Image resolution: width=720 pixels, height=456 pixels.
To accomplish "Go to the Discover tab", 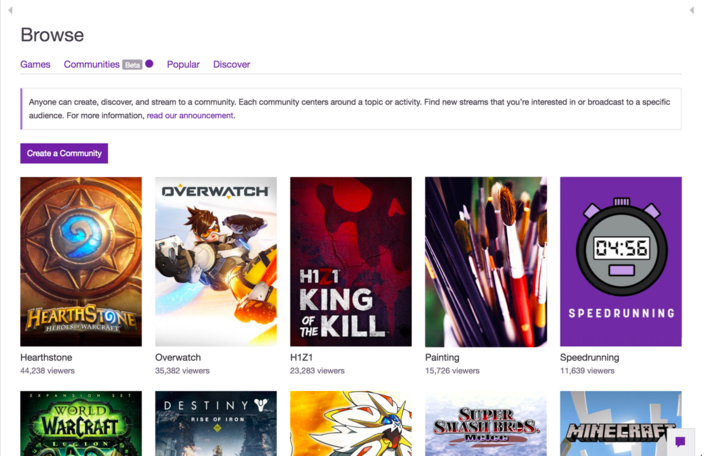I will click(x=231, y=64).
